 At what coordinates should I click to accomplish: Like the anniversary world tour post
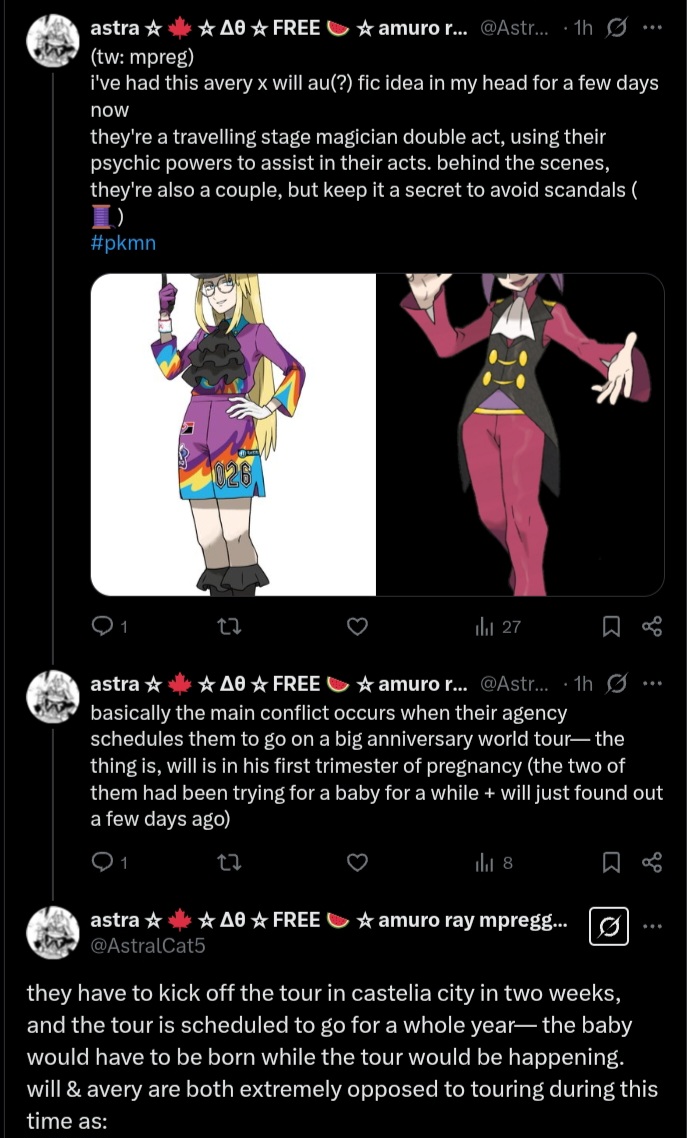357,861
